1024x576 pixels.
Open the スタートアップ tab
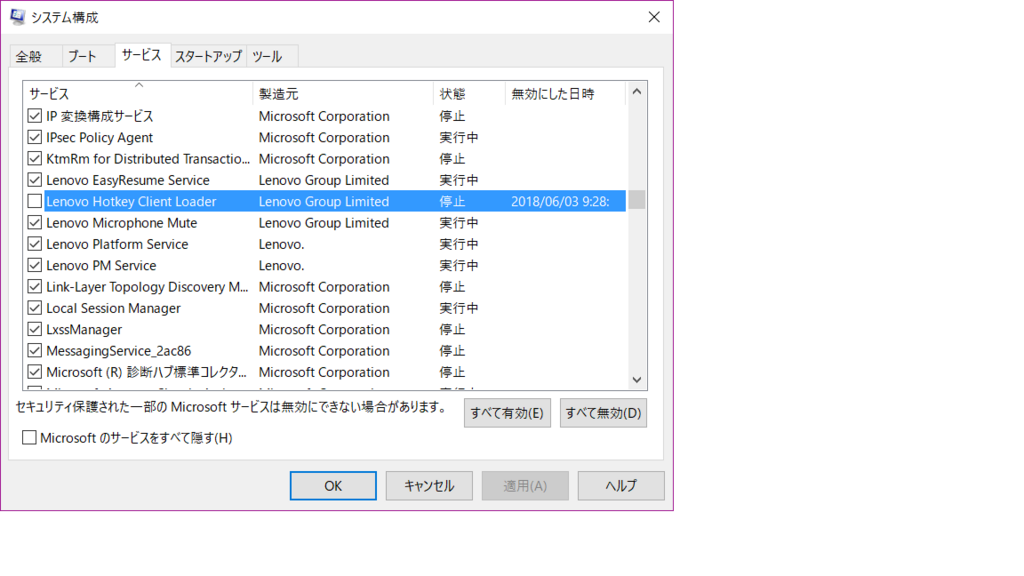click(208, 56)
